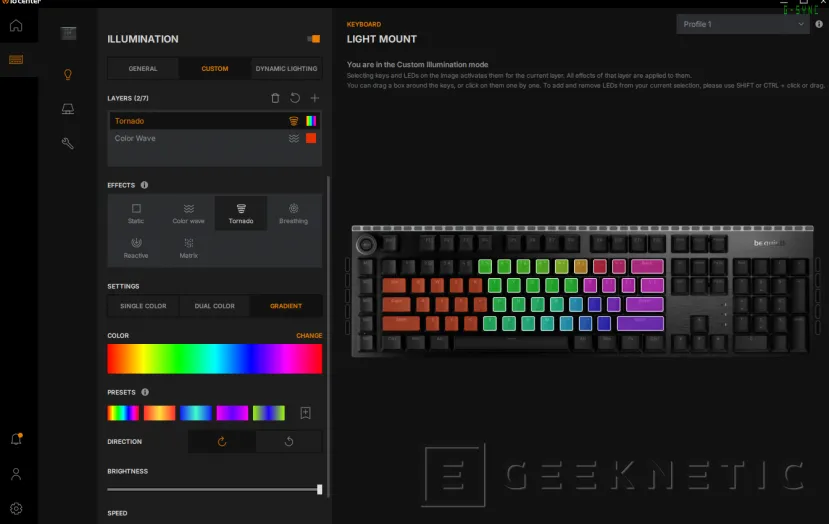Open the Home page icon in sidebar
829x524 pixels.
click(16, 25)
